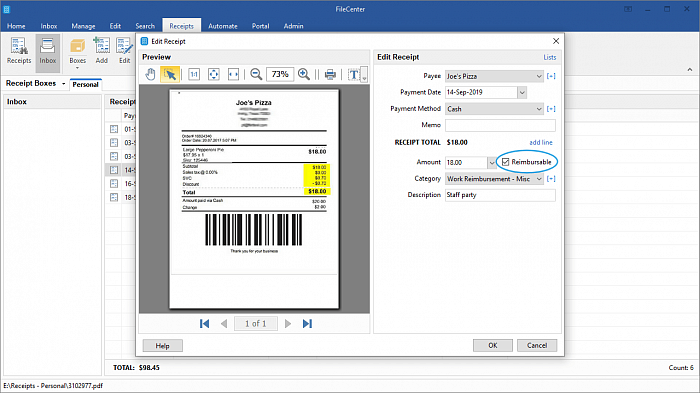Screen dimensions: 700x393
Task: Zoom in the receipt preview
Action: 304,74
